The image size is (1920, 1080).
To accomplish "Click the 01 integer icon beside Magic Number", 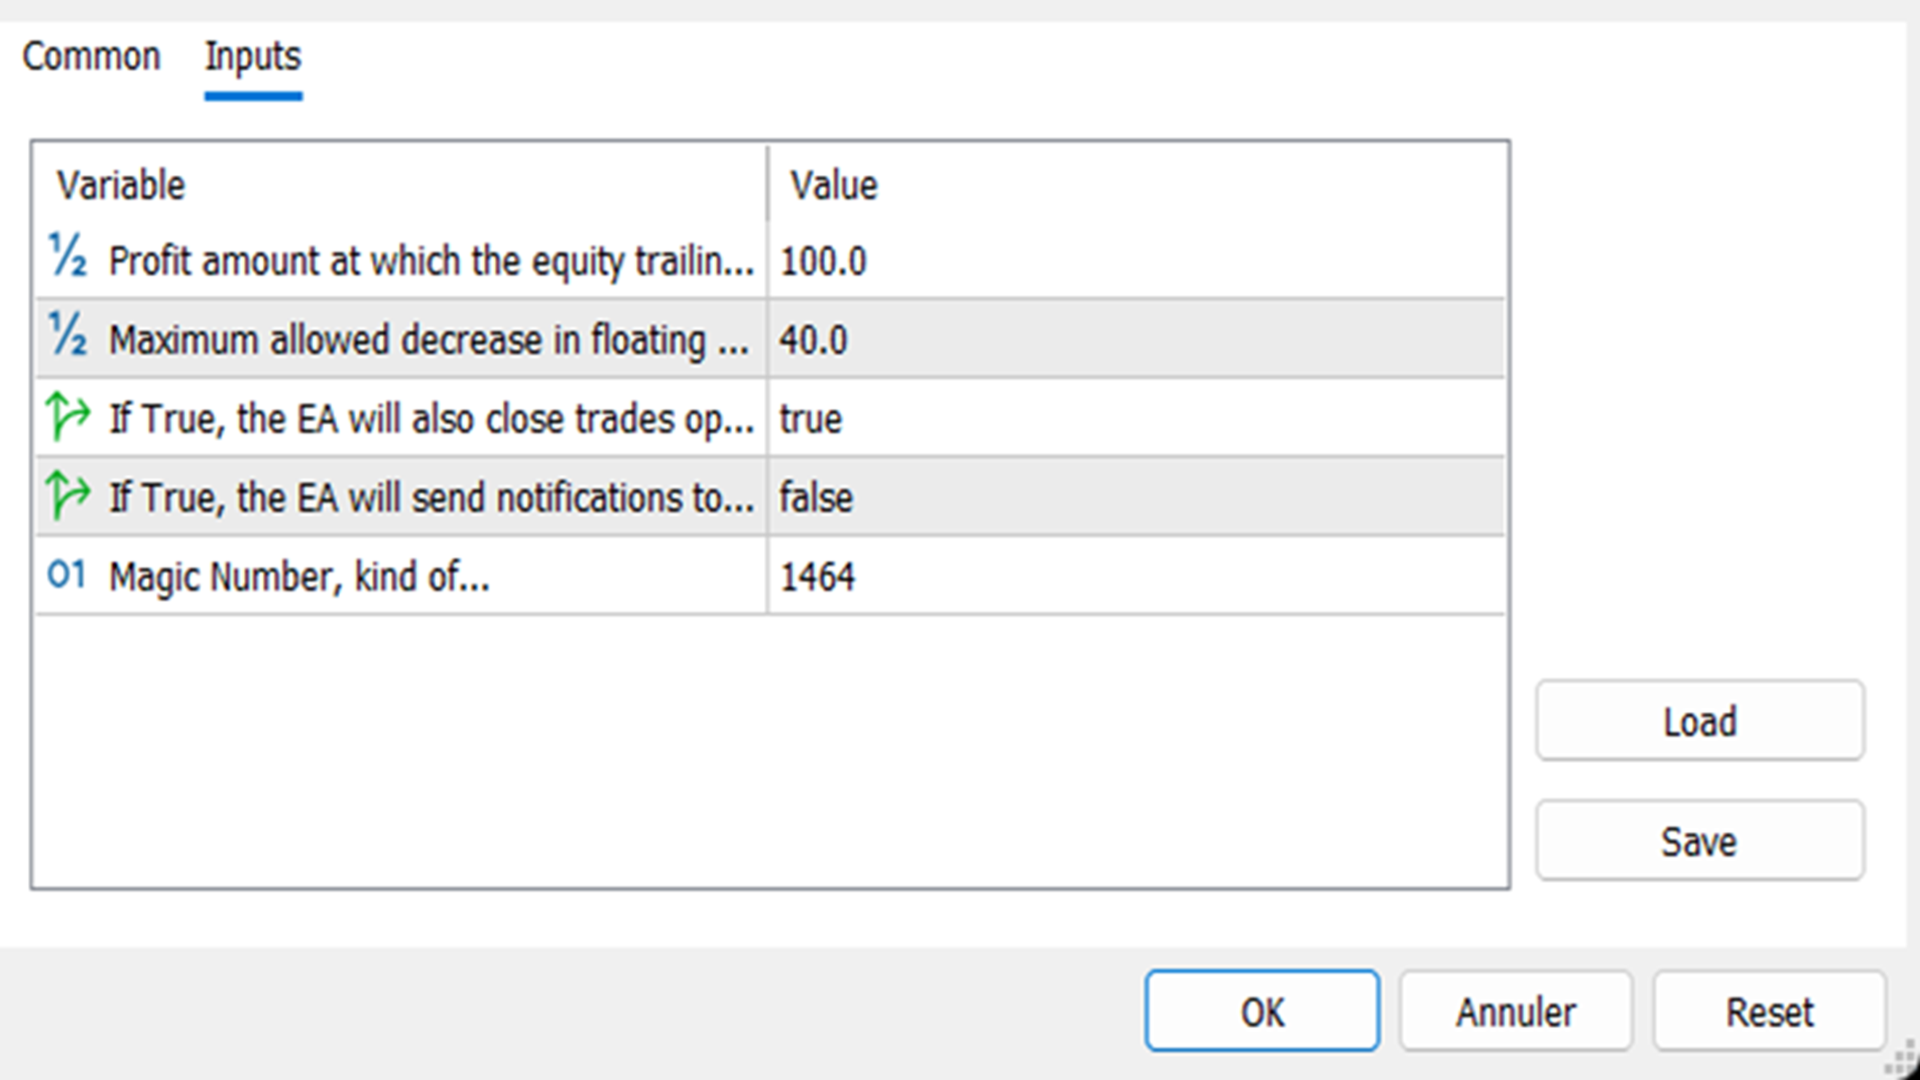I will (x=67, y=574).
